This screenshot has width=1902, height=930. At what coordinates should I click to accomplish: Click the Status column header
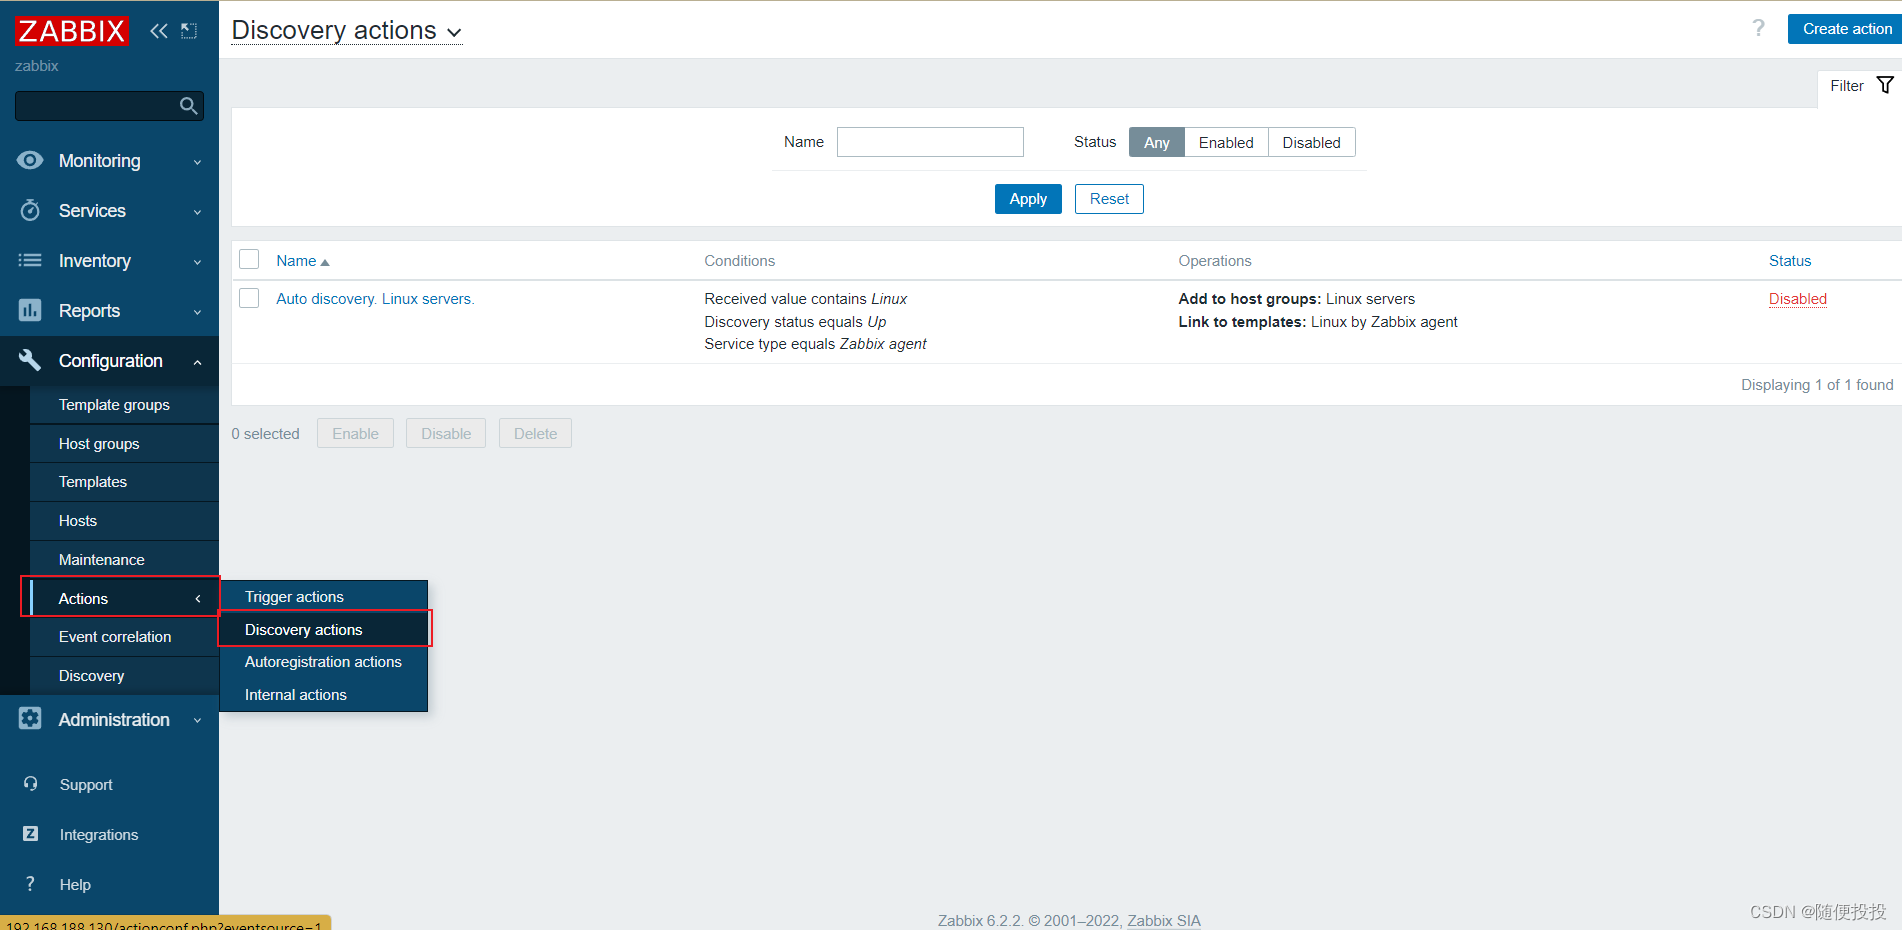(x=1789, y=261)
